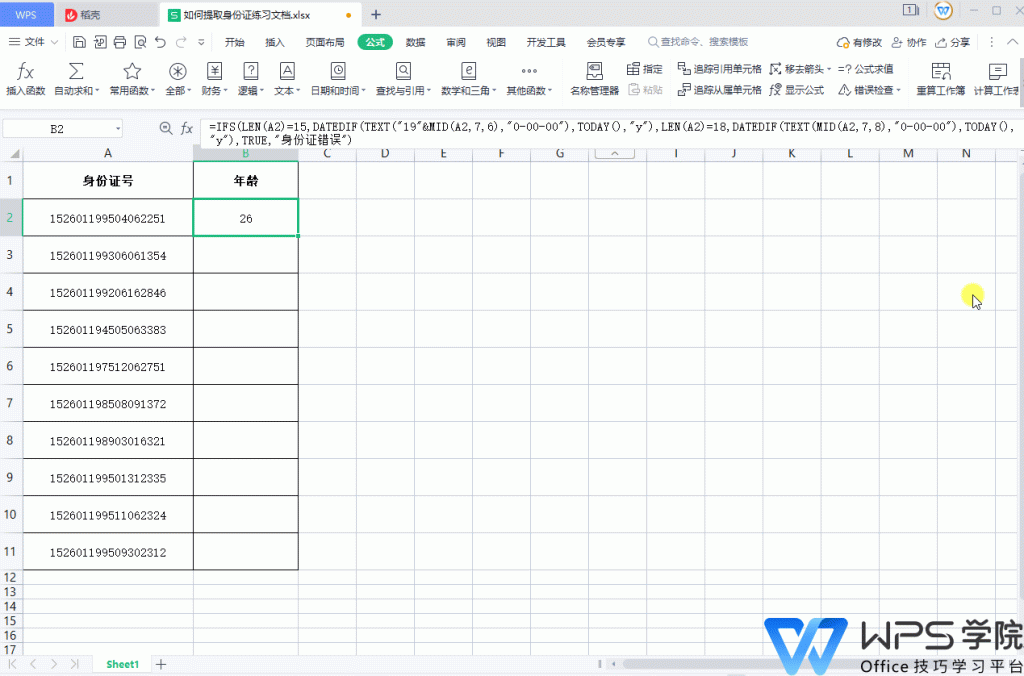Open Text (文本) functions icon
The width and height of the screenshot is (1024, 676).
pyautogui.click(x=287, y=71)
